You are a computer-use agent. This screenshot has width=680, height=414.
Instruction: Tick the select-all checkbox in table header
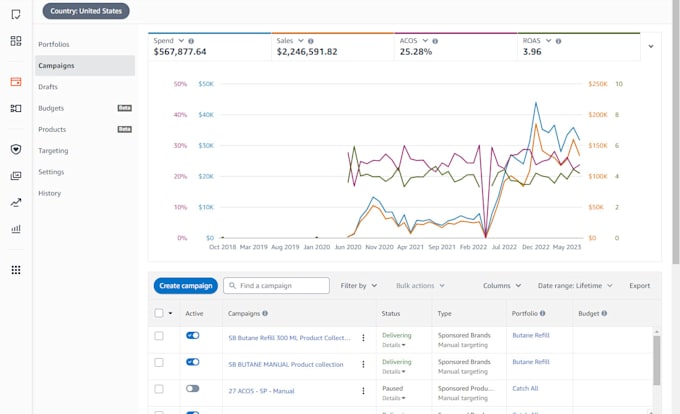[x=159, y=313]
